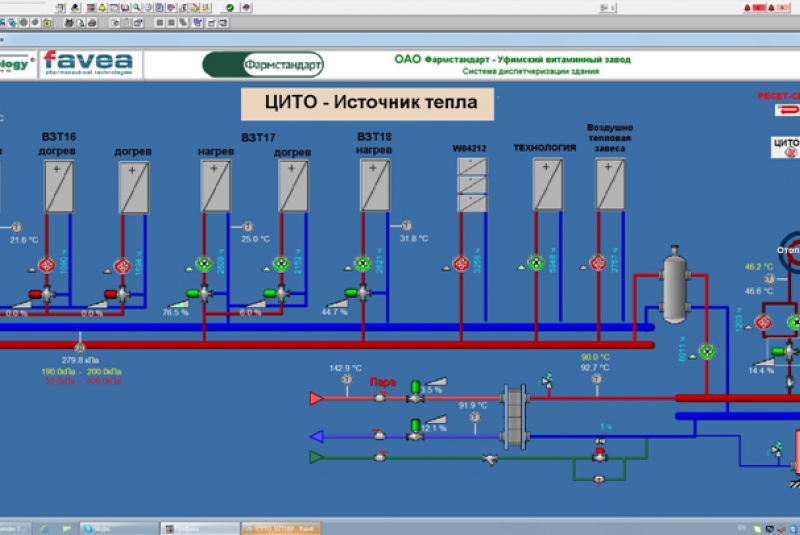Select the green ВЗТ18 нагрев circulation pump

[x=363, y=264]
